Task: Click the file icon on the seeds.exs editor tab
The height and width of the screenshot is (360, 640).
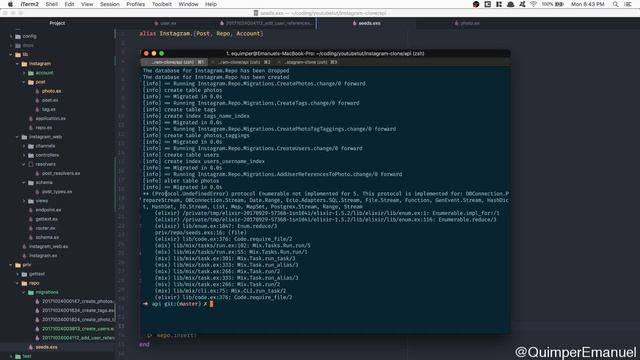Action: [x=354, y=23]
